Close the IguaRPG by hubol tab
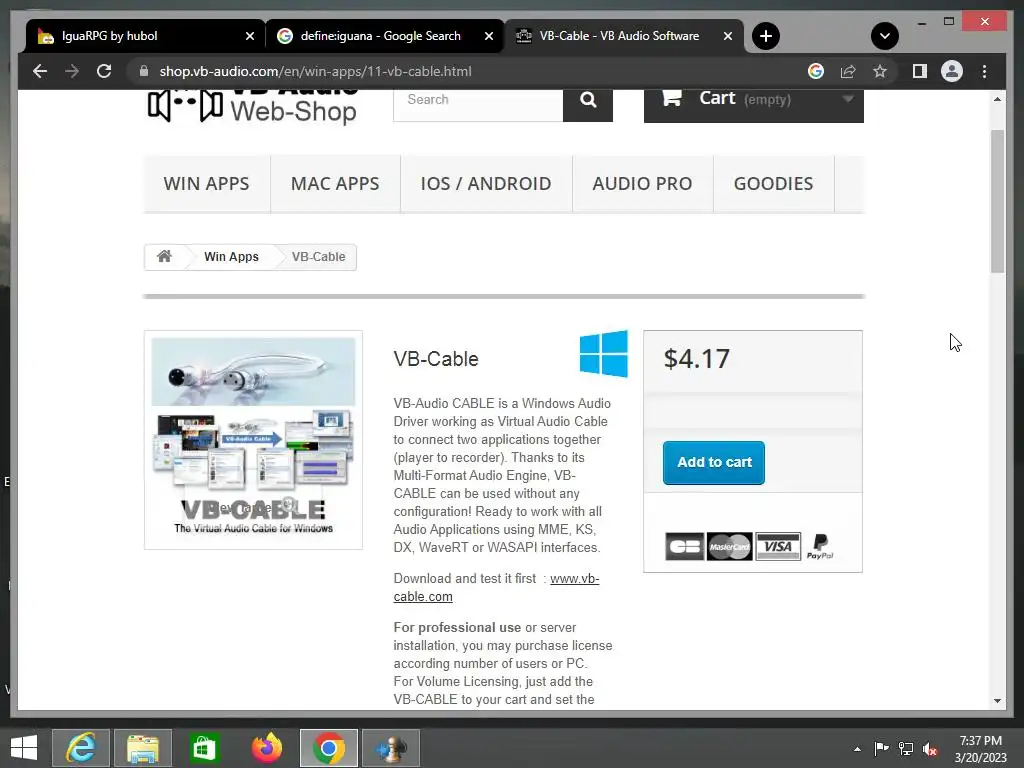Viewport: 1024px width, 768px height. click(x=249, y=36)
